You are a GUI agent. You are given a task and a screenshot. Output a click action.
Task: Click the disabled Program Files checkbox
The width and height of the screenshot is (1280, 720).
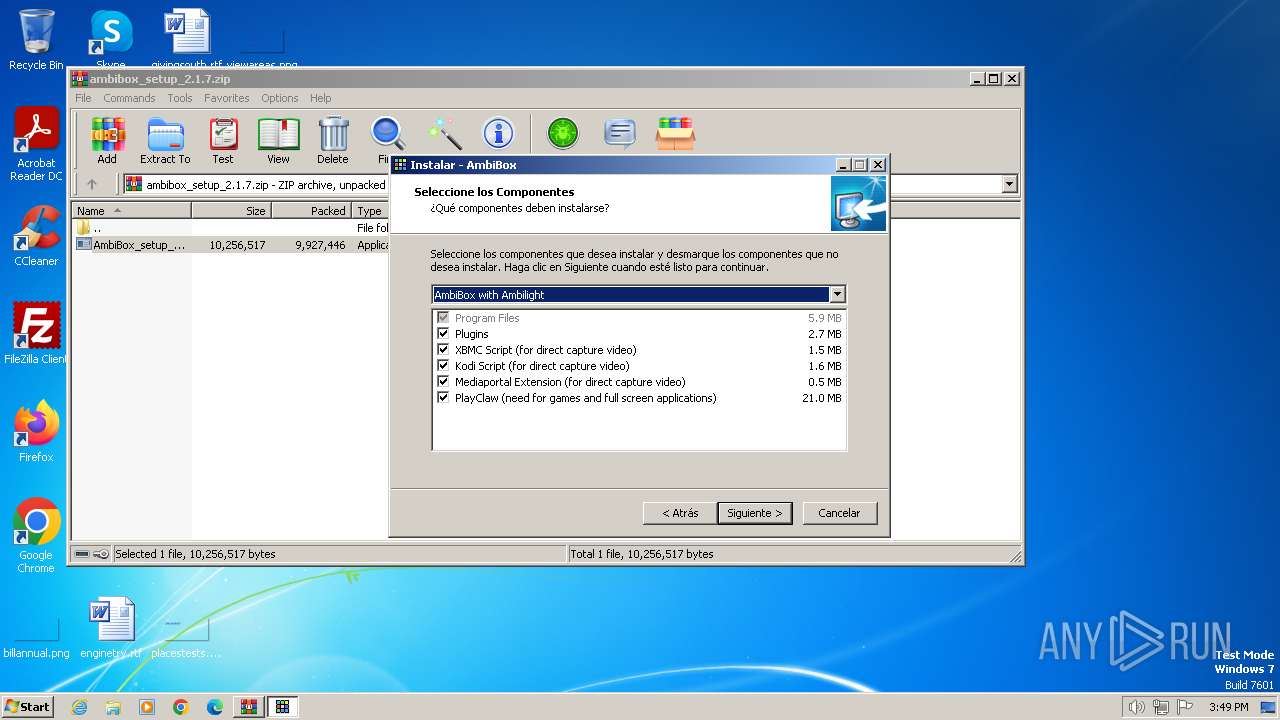tap(443, 318)
